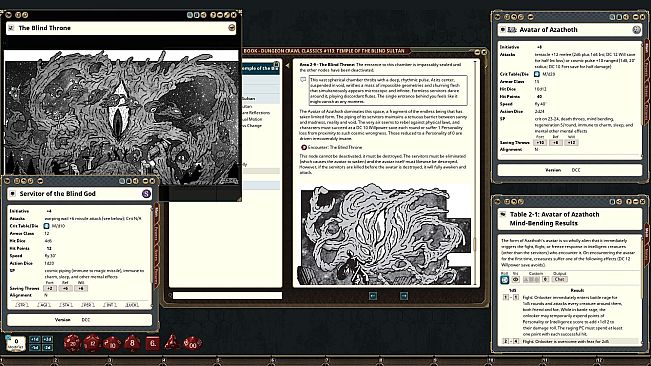Click the +2d modifier button
The width and height of the screenshot is (651, 366).
click(x=47, y=339)
